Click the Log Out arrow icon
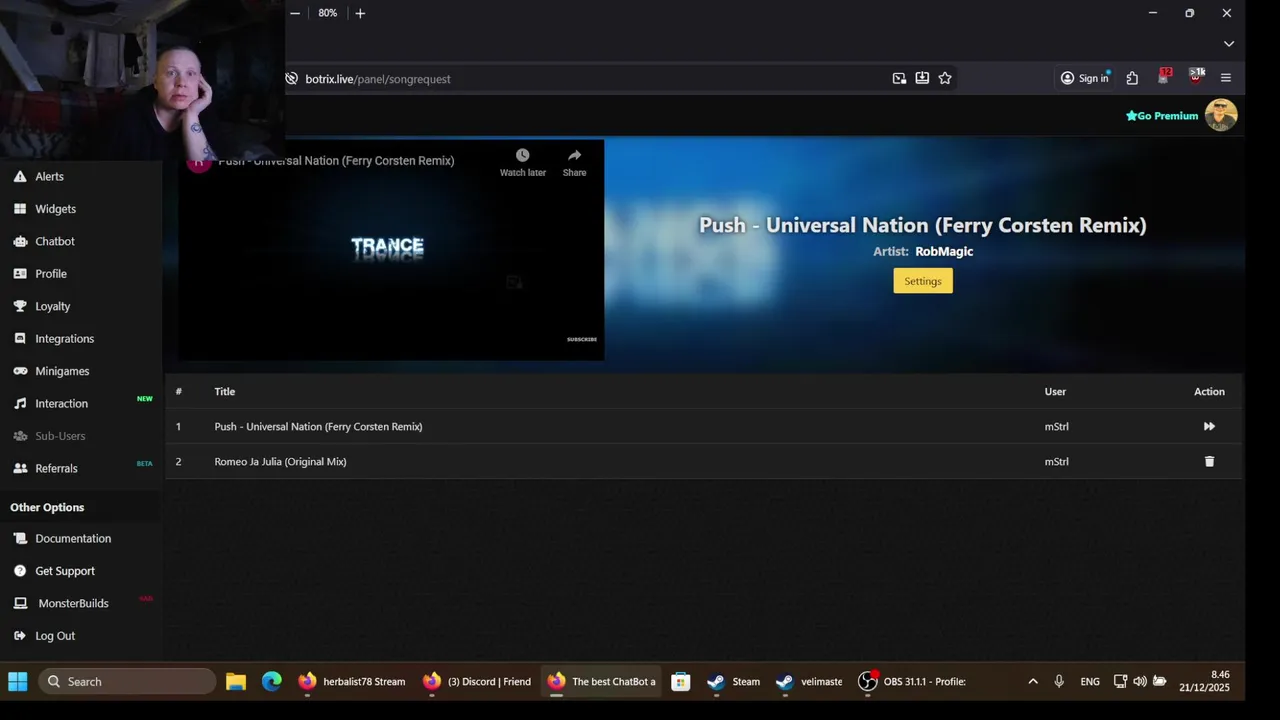Screen dimensions: 1280x720 pos(20,636)
